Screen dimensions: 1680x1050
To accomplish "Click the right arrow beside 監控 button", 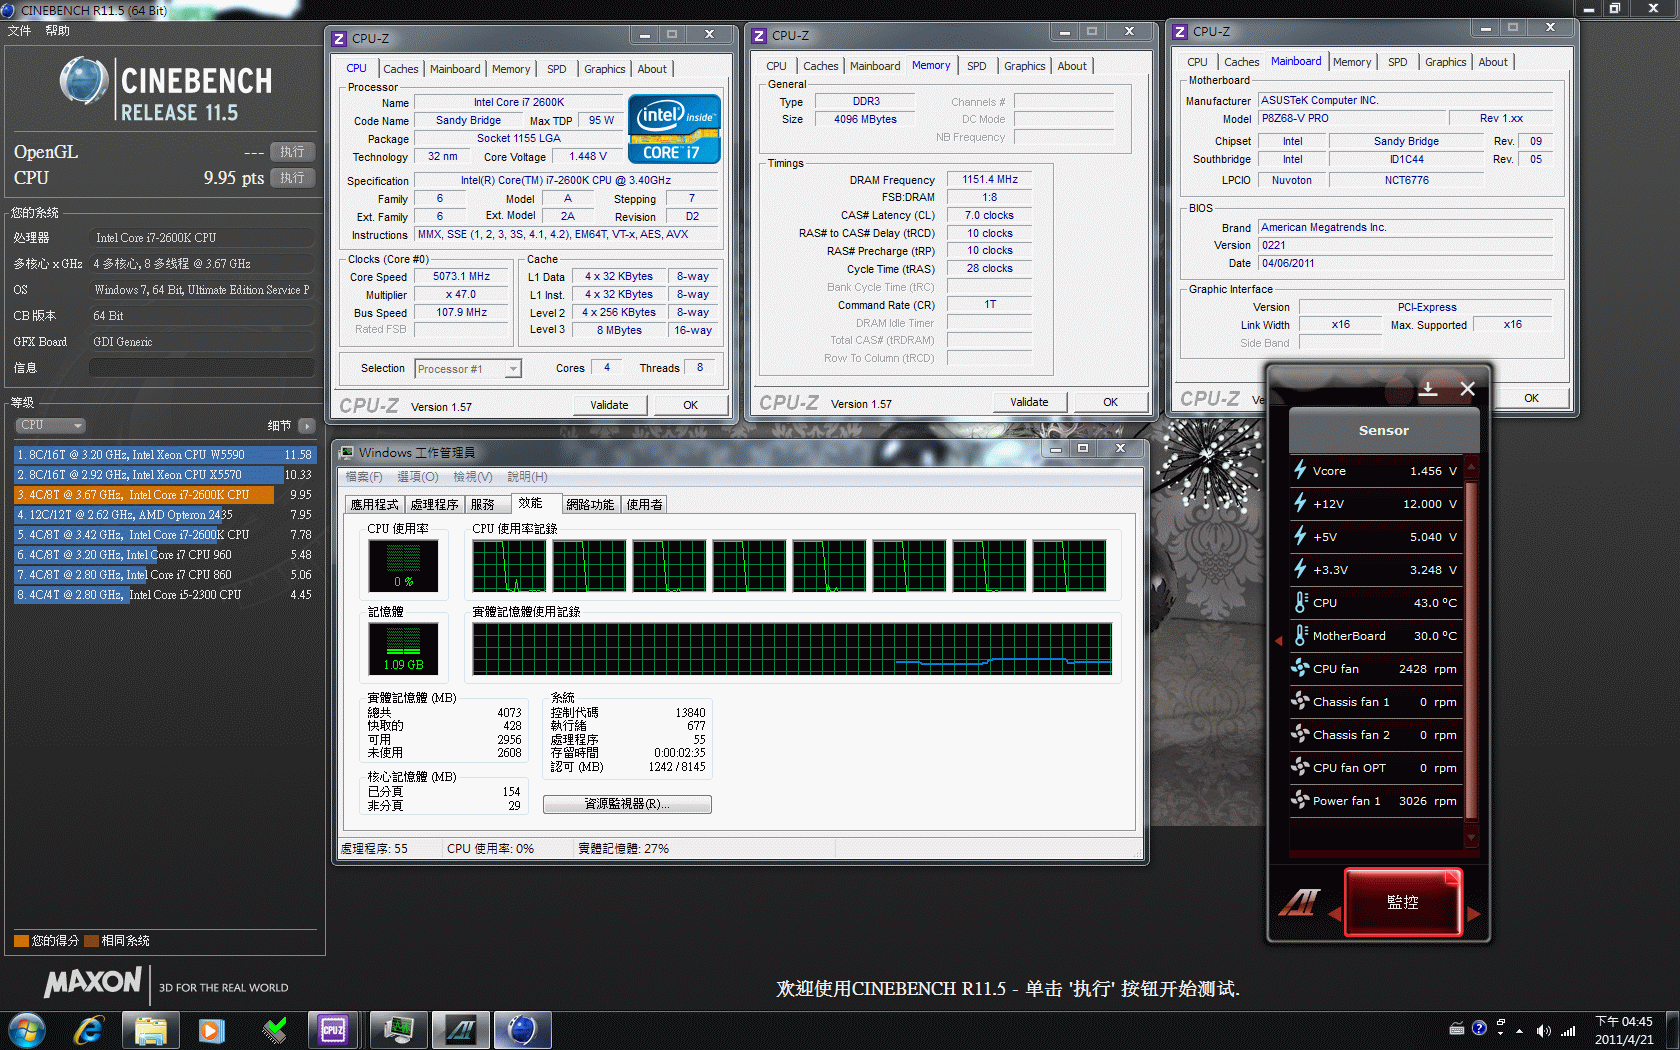I will [1473, 913].
